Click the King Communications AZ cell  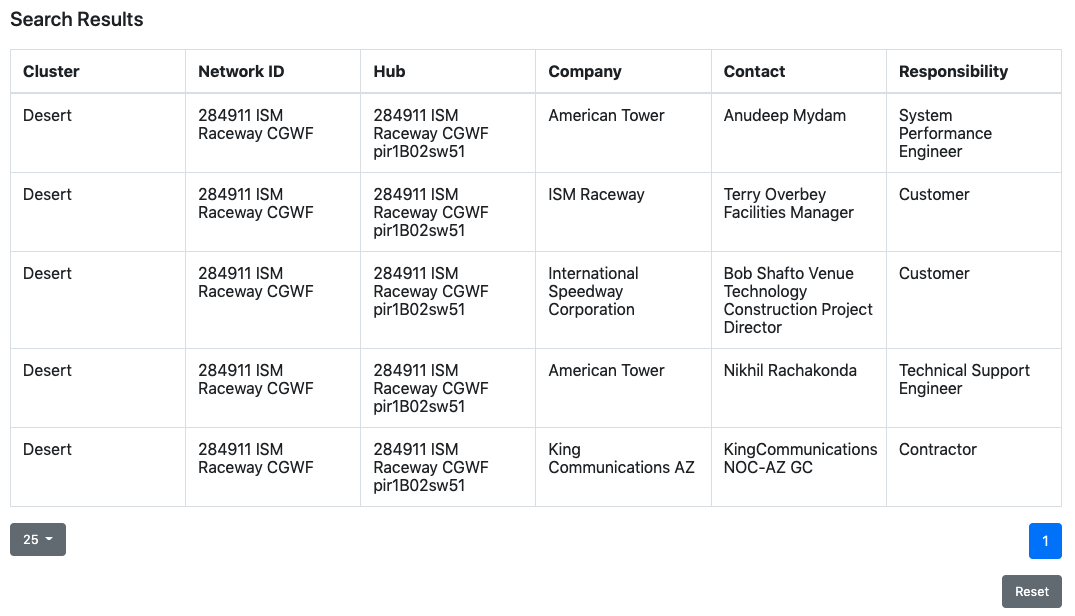621,459
